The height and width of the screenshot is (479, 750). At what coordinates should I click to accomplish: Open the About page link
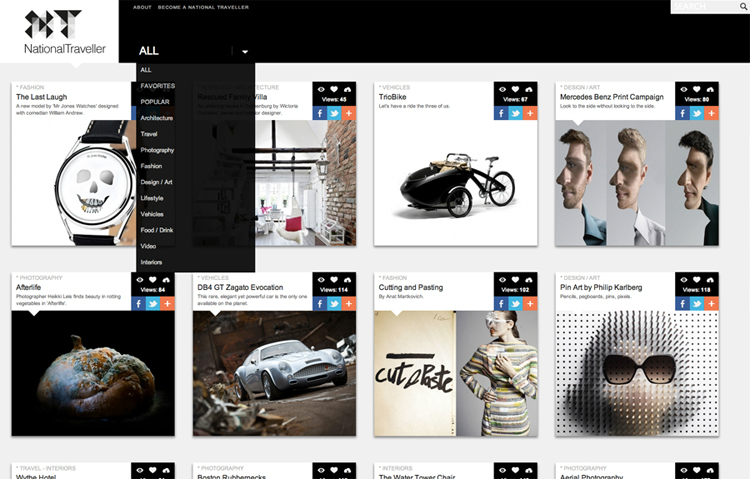(142, 7)
